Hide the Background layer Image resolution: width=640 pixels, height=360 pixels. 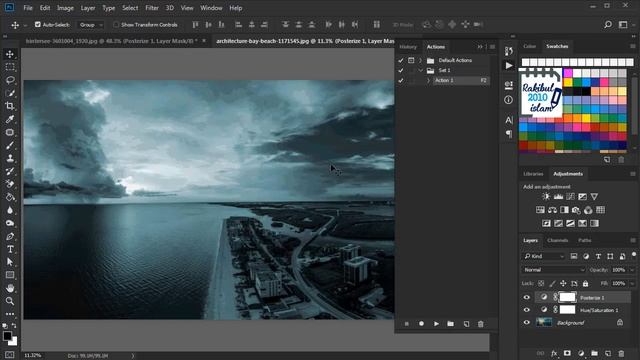point(527,322)
